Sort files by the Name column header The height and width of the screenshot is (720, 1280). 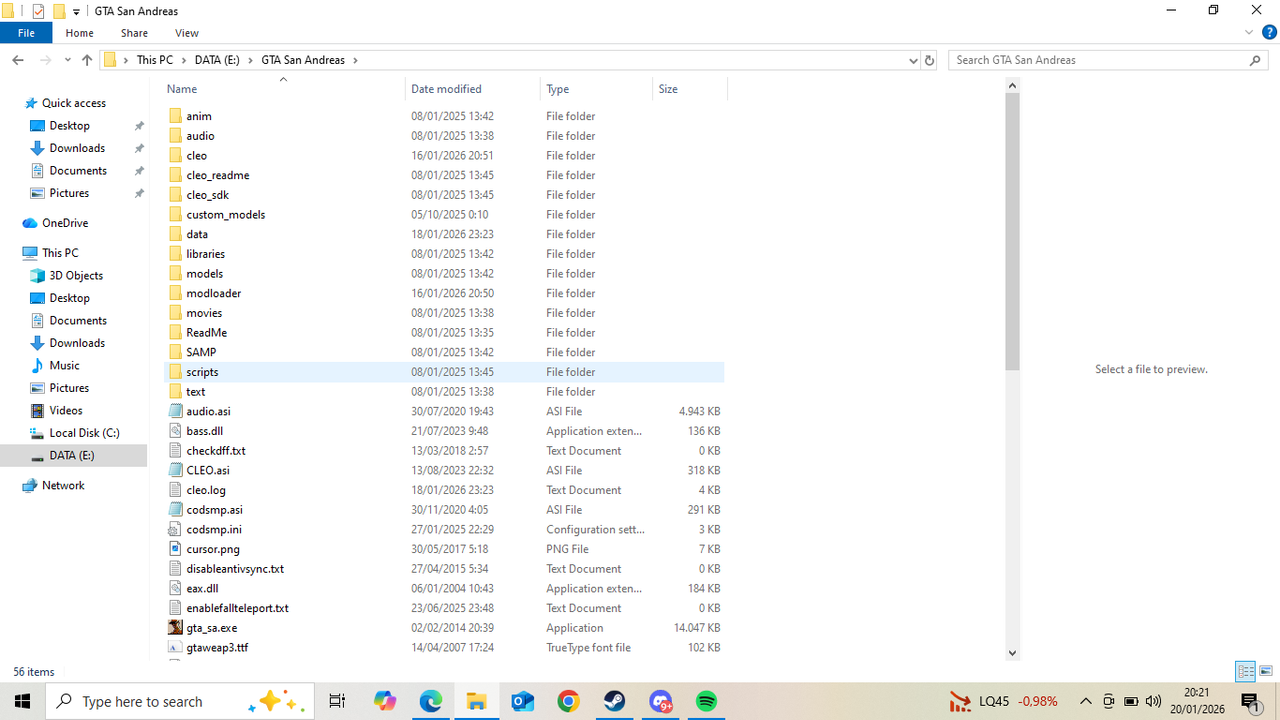coord(283,89)
